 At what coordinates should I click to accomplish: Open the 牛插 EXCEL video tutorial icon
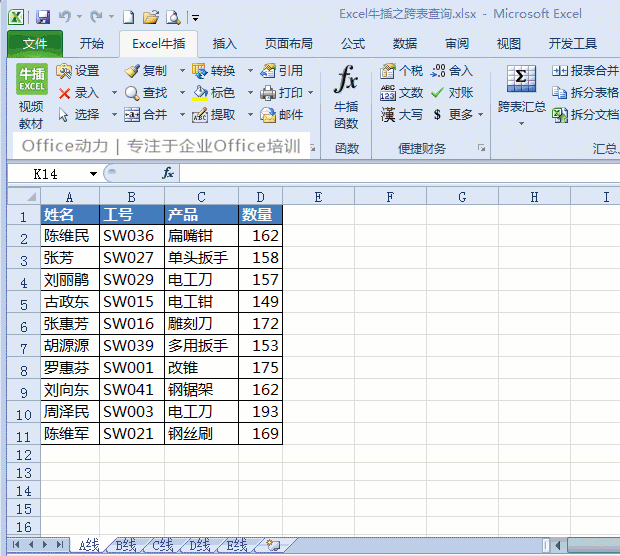pos(32,79)
